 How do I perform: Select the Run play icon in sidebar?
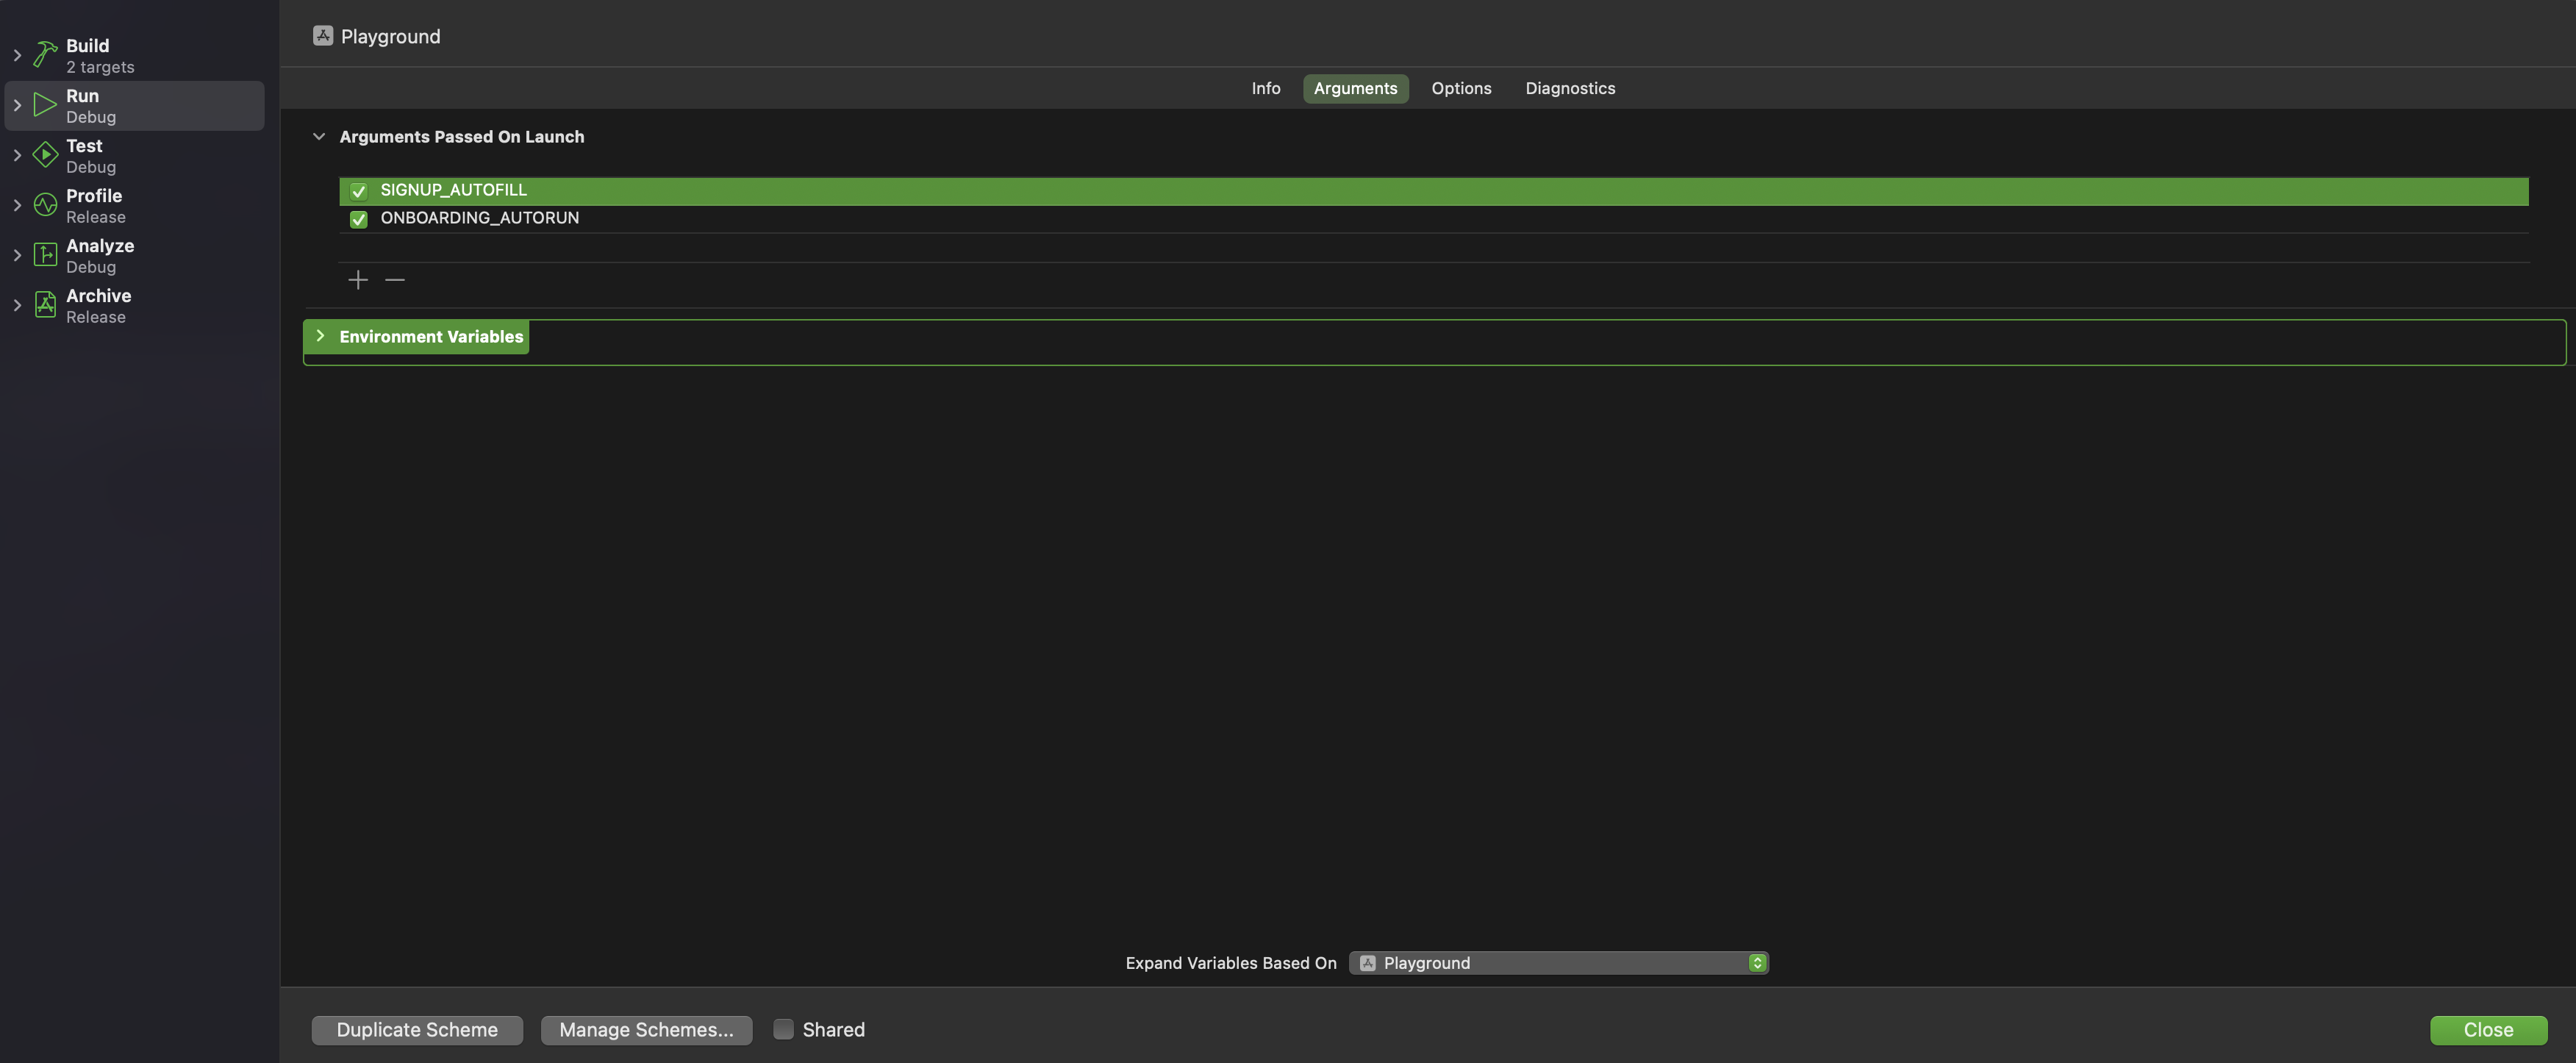(44, 104)
